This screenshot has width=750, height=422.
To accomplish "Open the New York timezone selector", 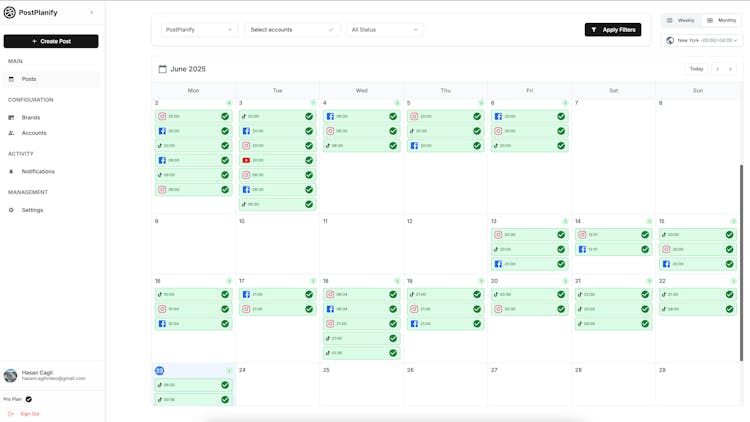I will coord(703,41).
